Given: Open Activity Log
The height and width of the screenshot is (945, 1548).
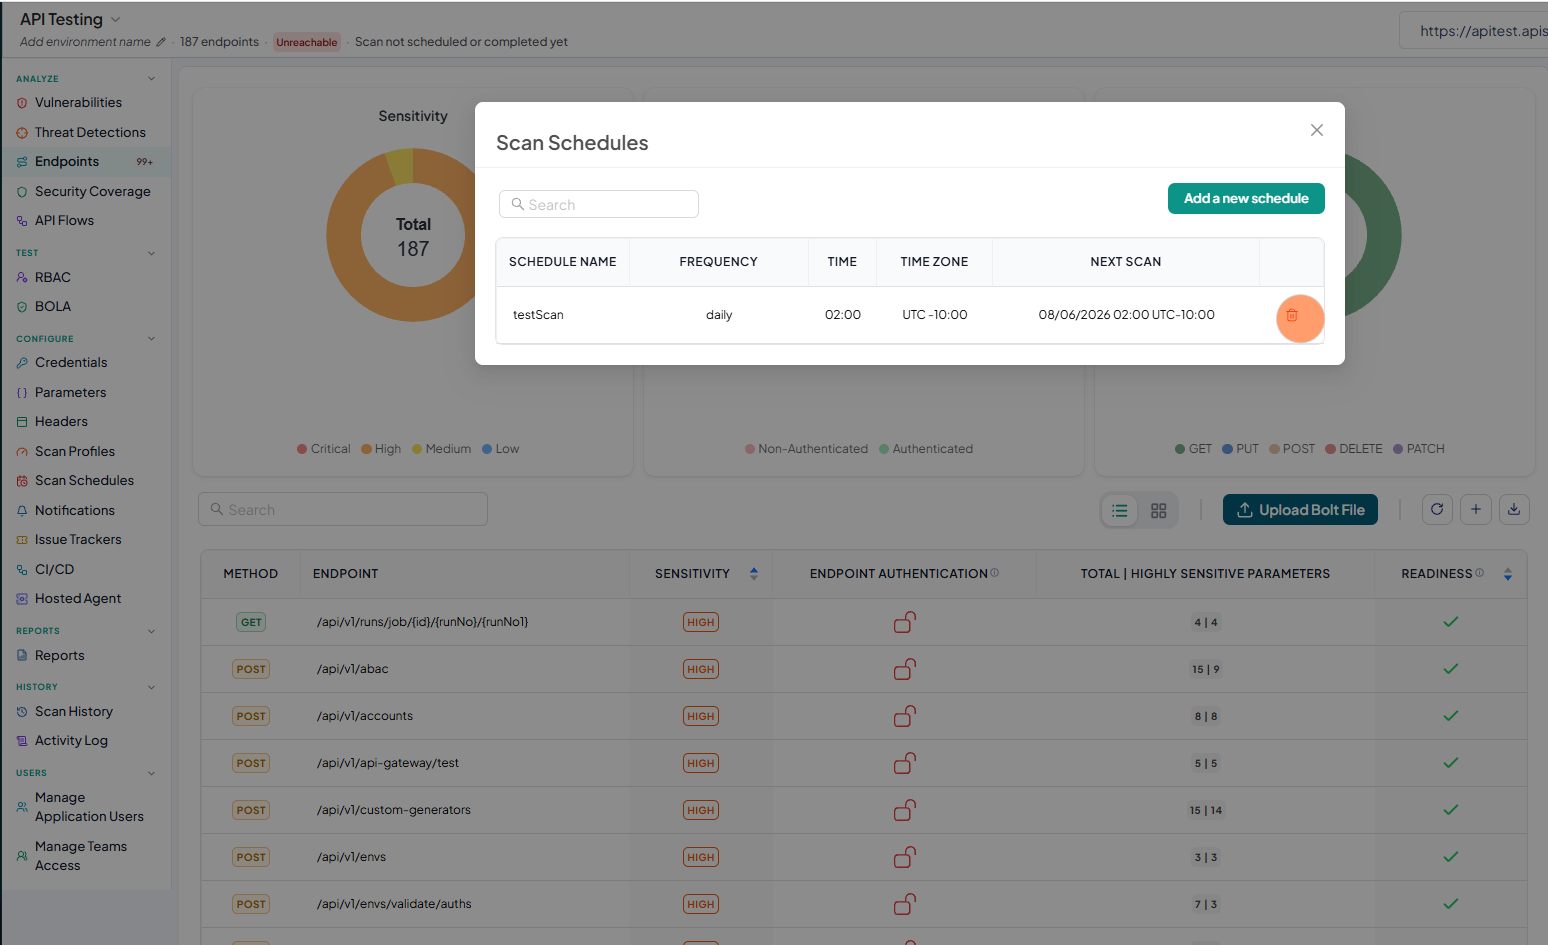Looking at the screenshot, I should point(71,740).
